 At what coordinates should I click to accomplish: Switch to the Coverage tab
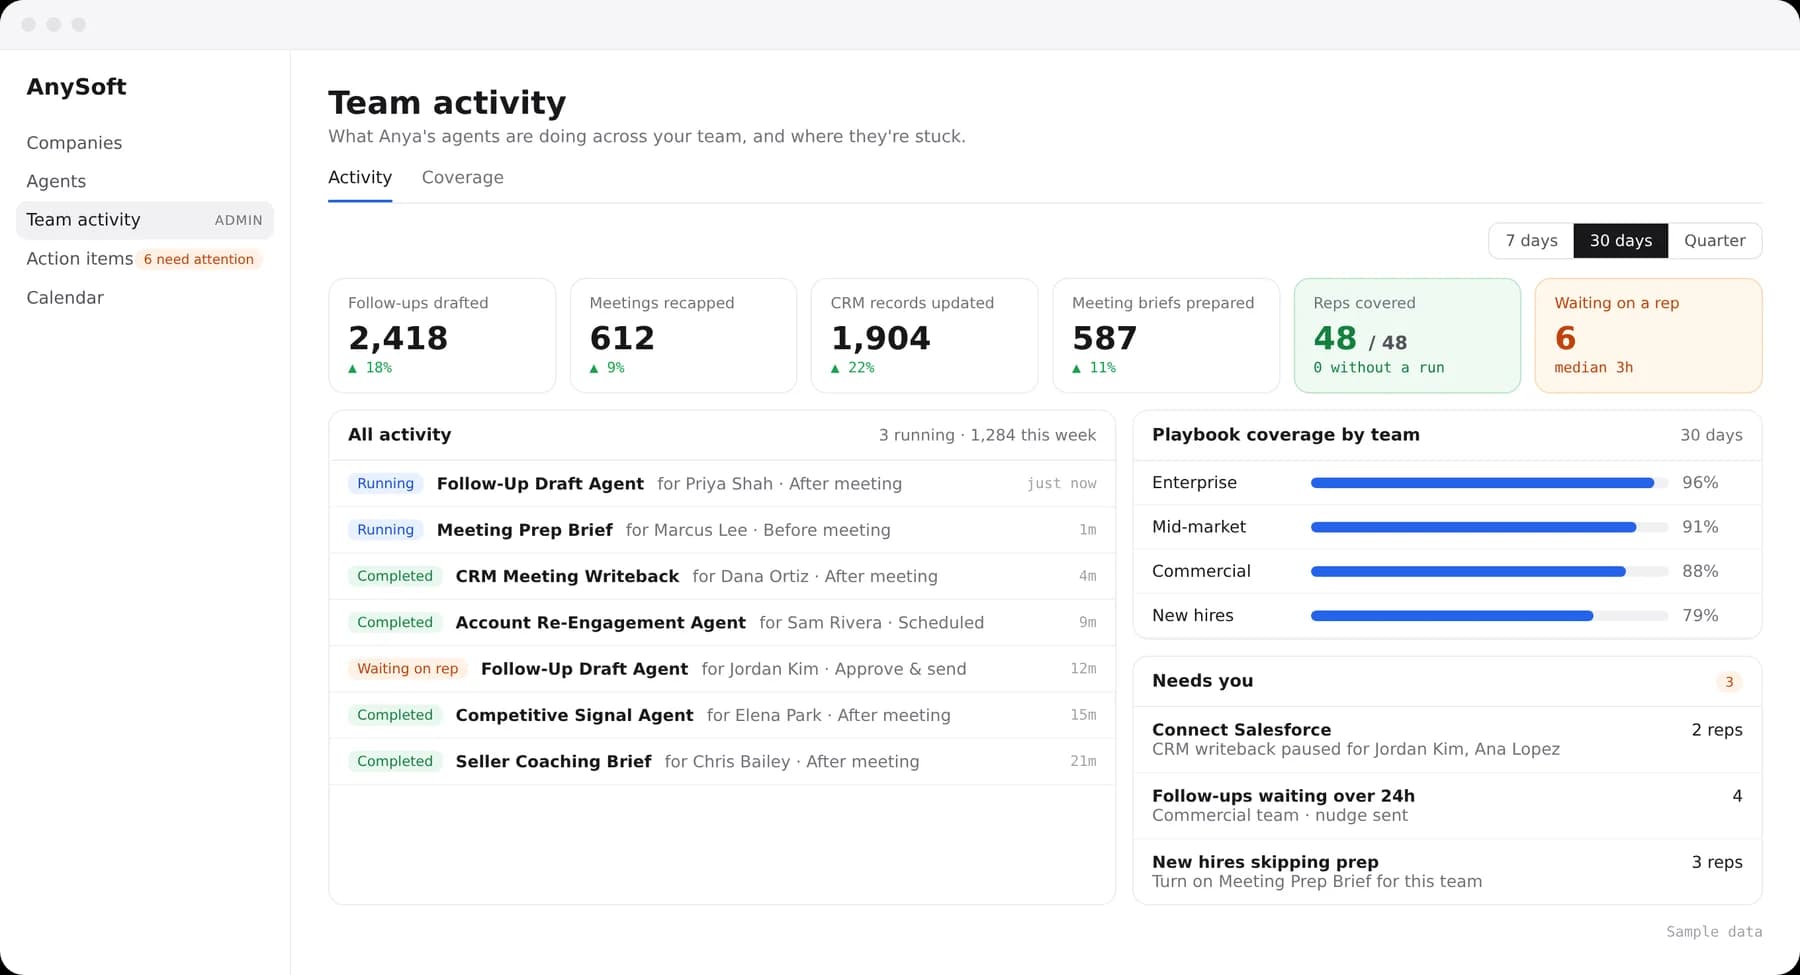[462, 178]
